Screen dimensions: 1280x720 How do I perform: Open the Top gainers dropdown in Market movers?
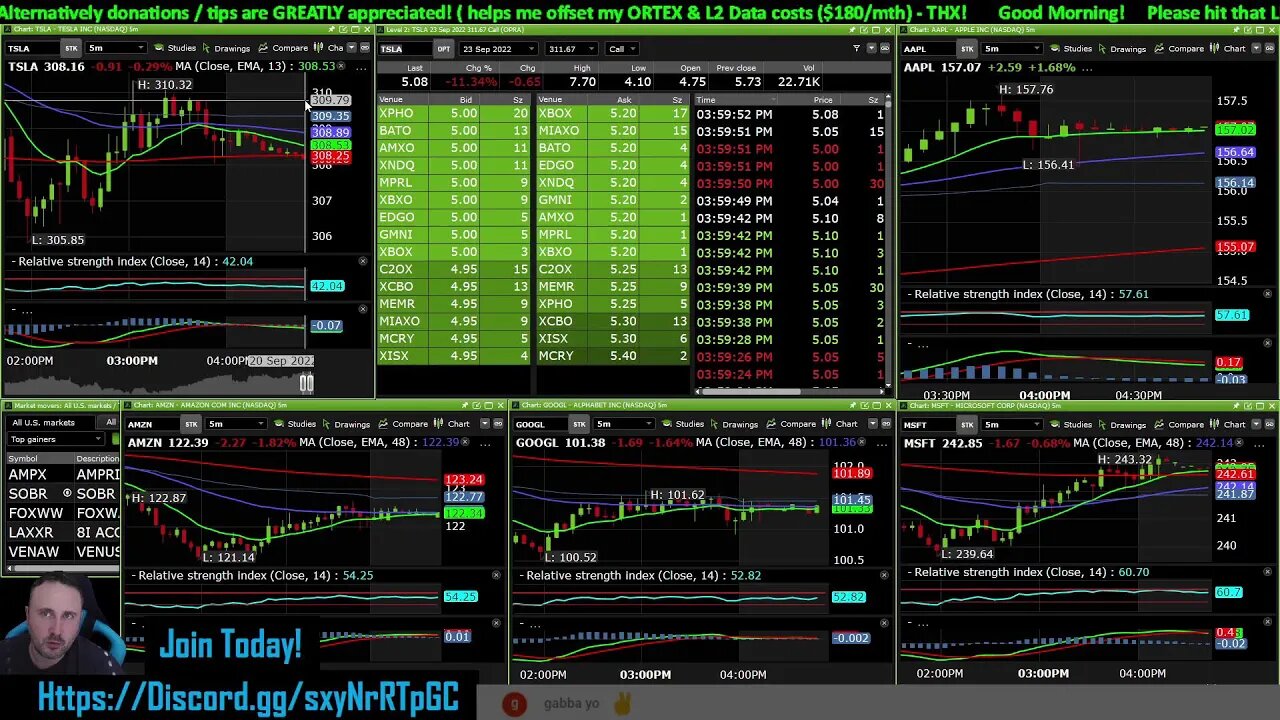coord(56,439)
